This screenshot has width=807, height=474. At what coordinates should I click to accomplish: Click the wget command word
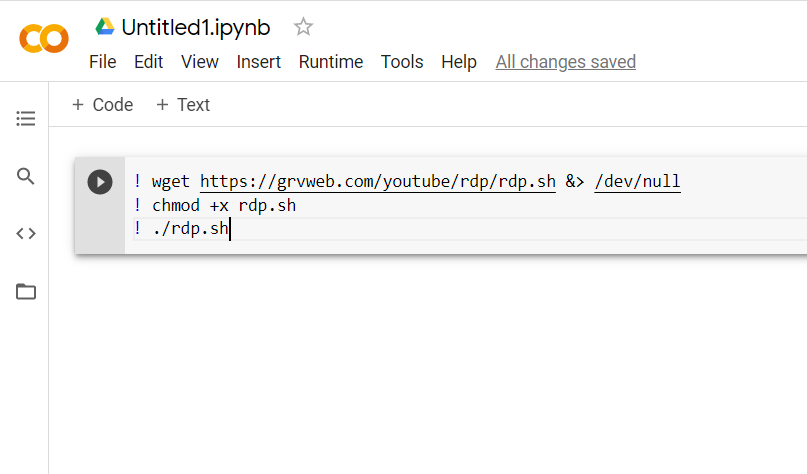click(x=170, y=182)
